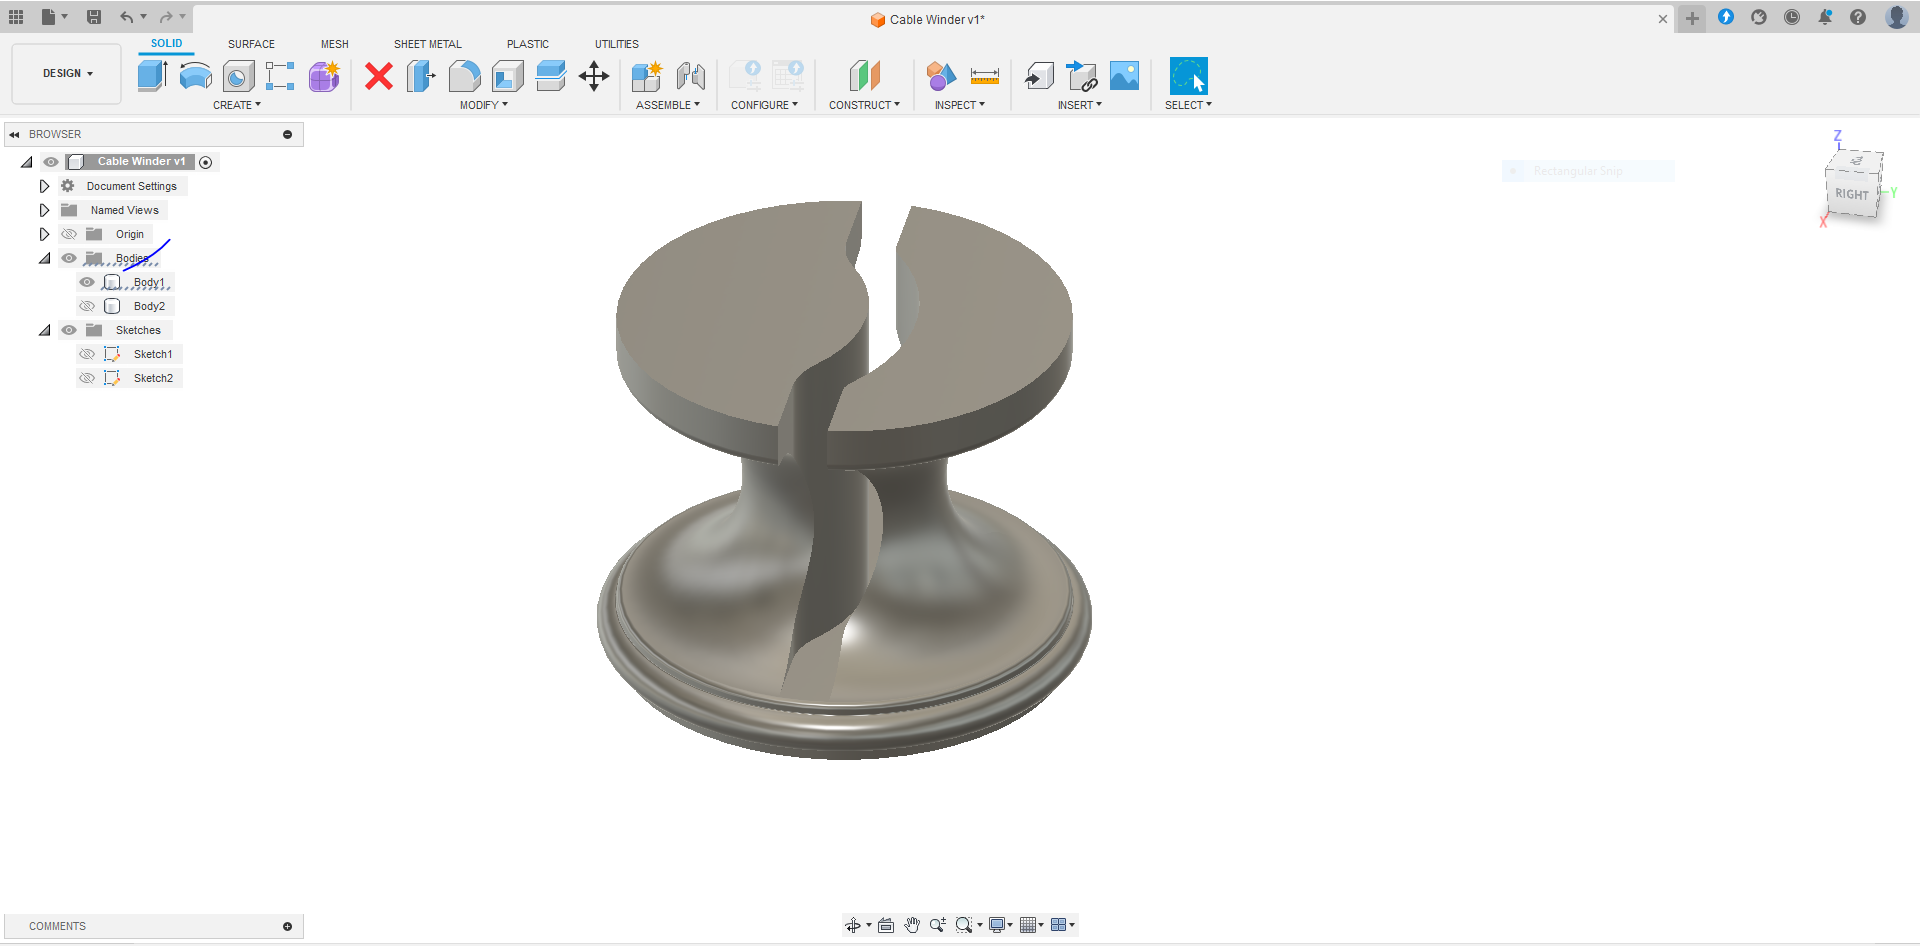Screen dimensions: 1920x946
Task: Select the Insert SVG/link icon
Action: (x=1082, y=76)
